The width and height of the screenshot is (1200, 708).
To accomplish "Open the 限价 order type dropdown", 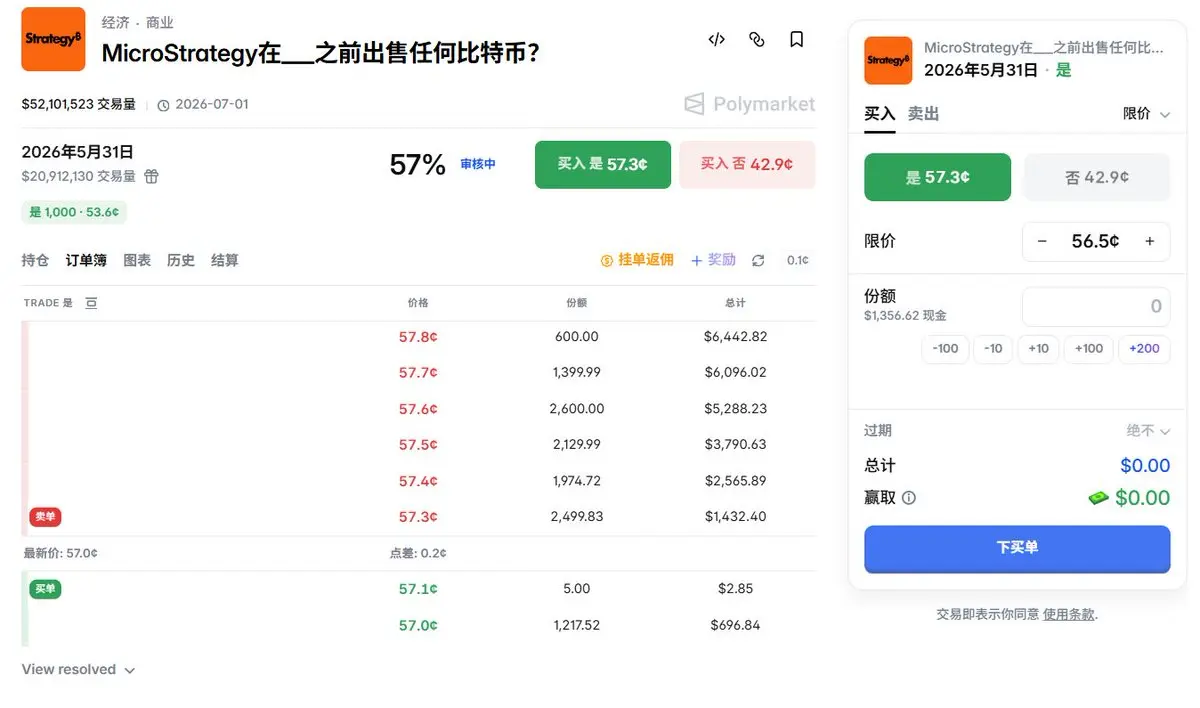I will 1146,114.
